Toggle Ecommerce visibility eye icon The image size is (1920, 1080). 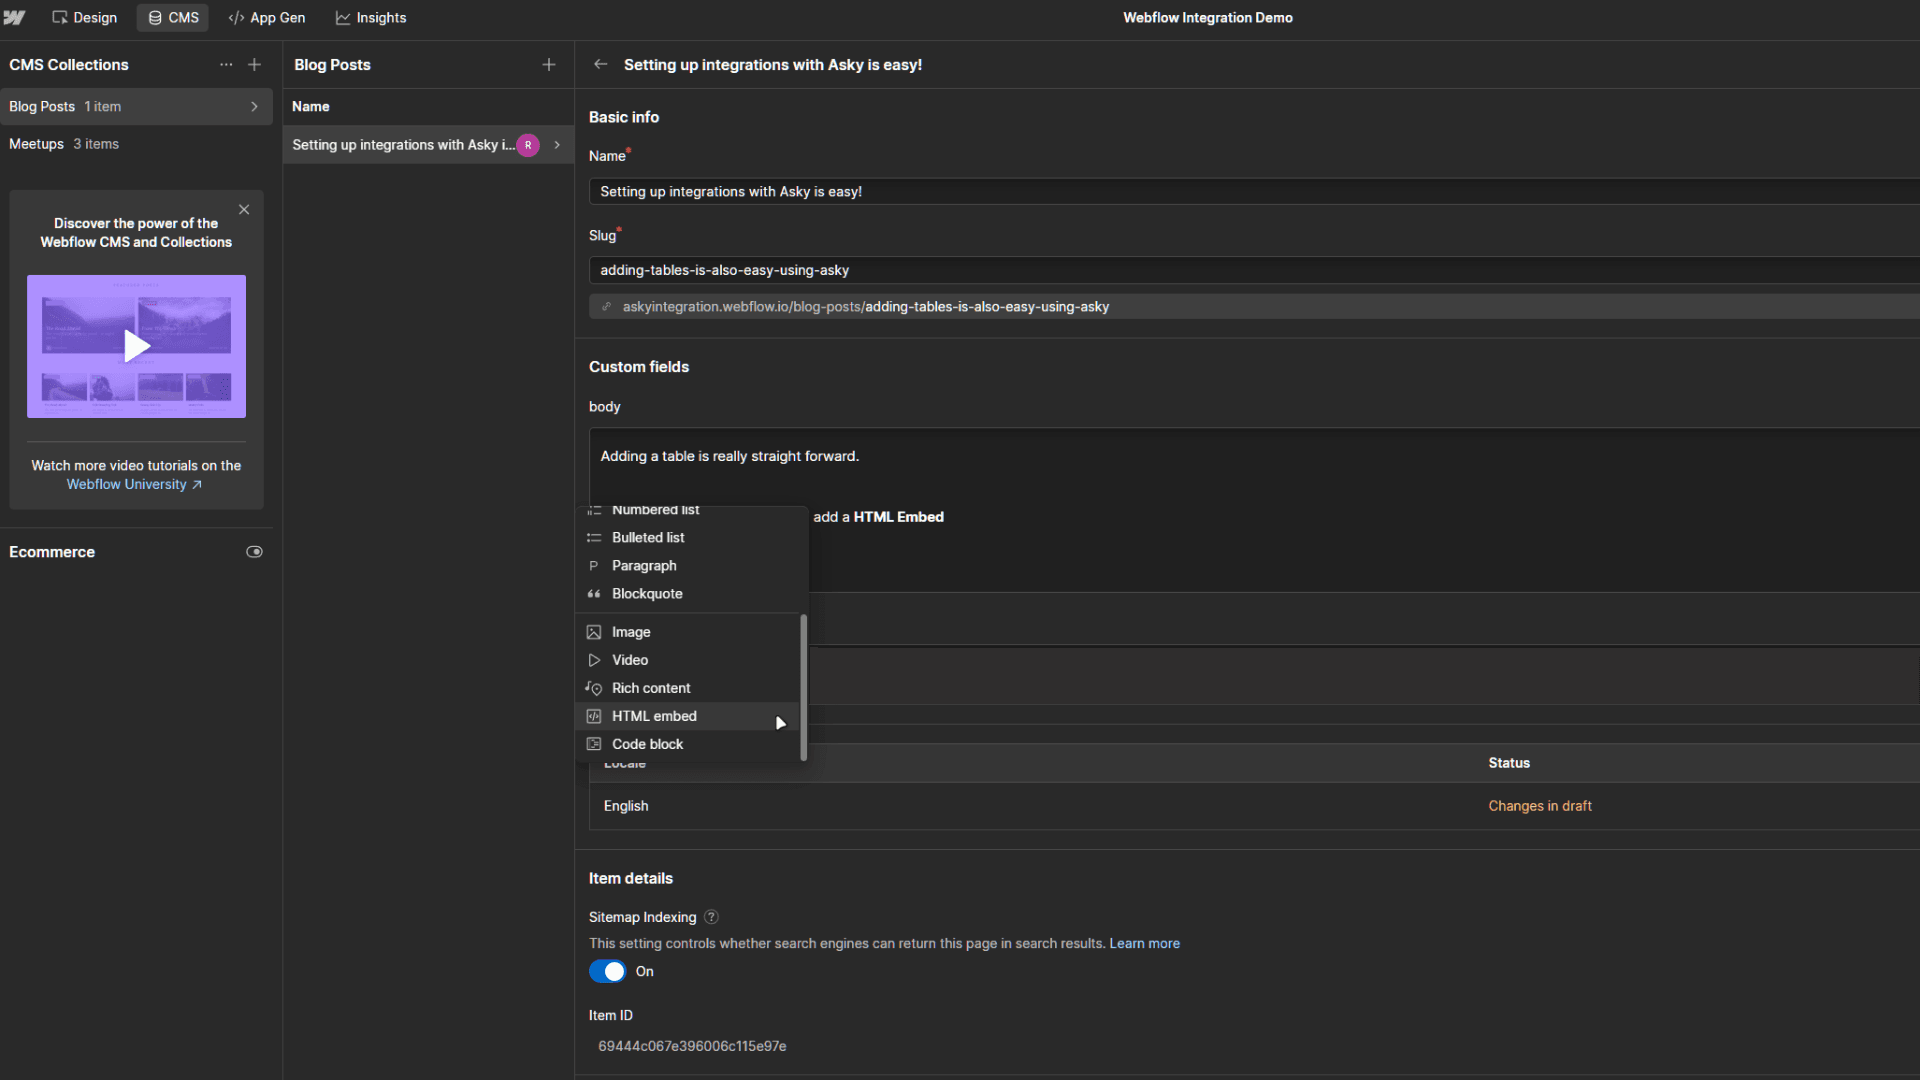254,552
